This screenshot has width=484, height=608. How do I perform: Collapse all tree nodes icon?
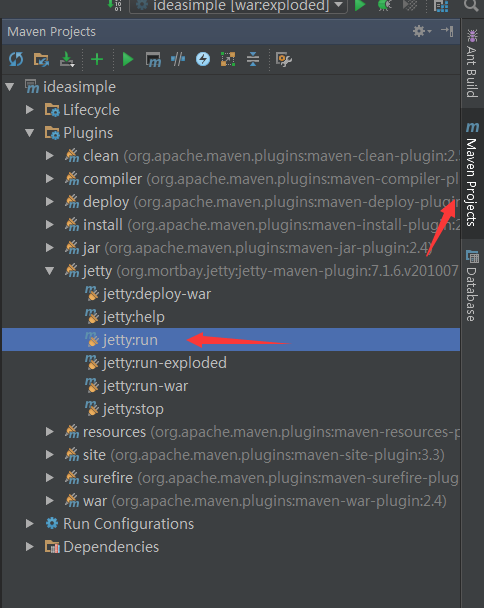(253, 59)
